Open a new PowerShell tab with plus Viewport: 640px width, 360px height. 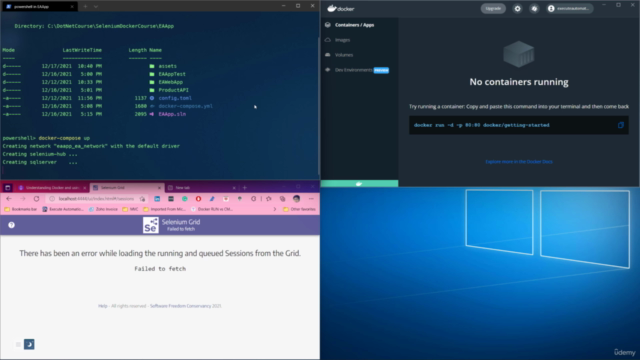[85, 7]
